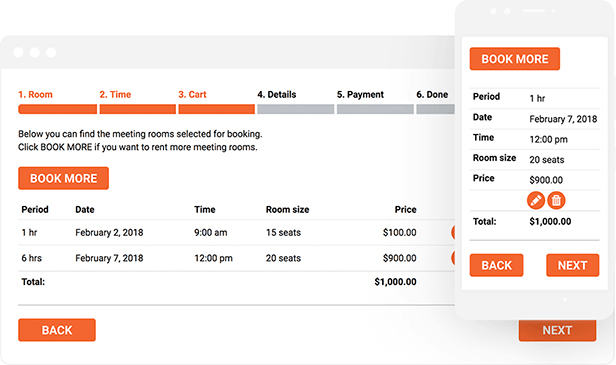
Task: Jump to the 6. Done step
Action: tap(432, 95)
